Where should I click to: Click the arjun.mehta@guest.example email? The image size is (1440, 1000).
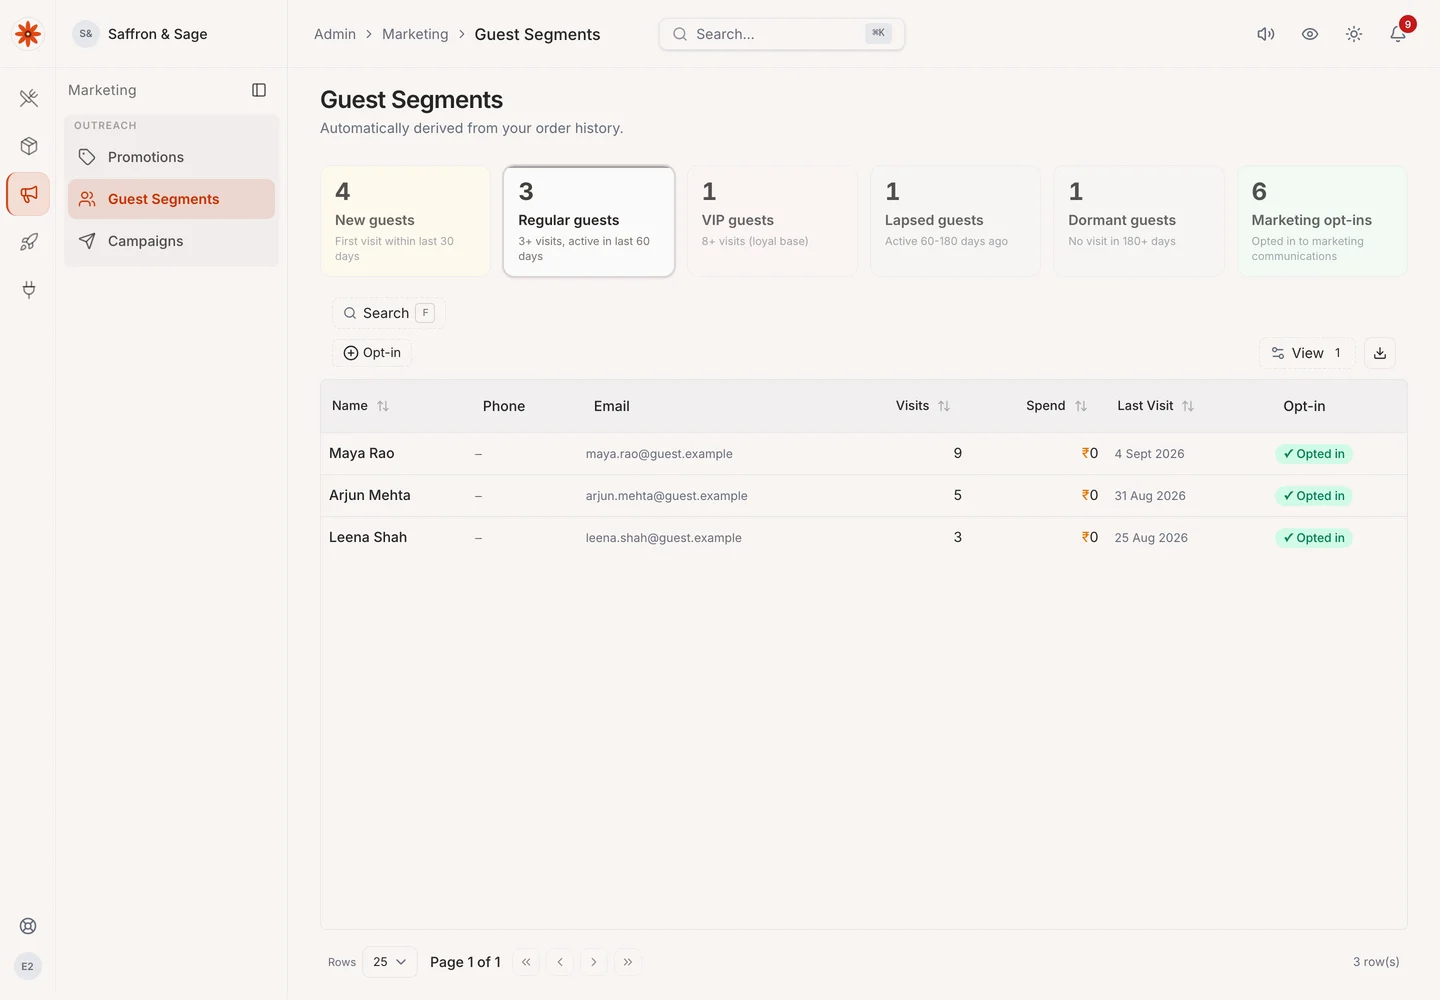667,496
